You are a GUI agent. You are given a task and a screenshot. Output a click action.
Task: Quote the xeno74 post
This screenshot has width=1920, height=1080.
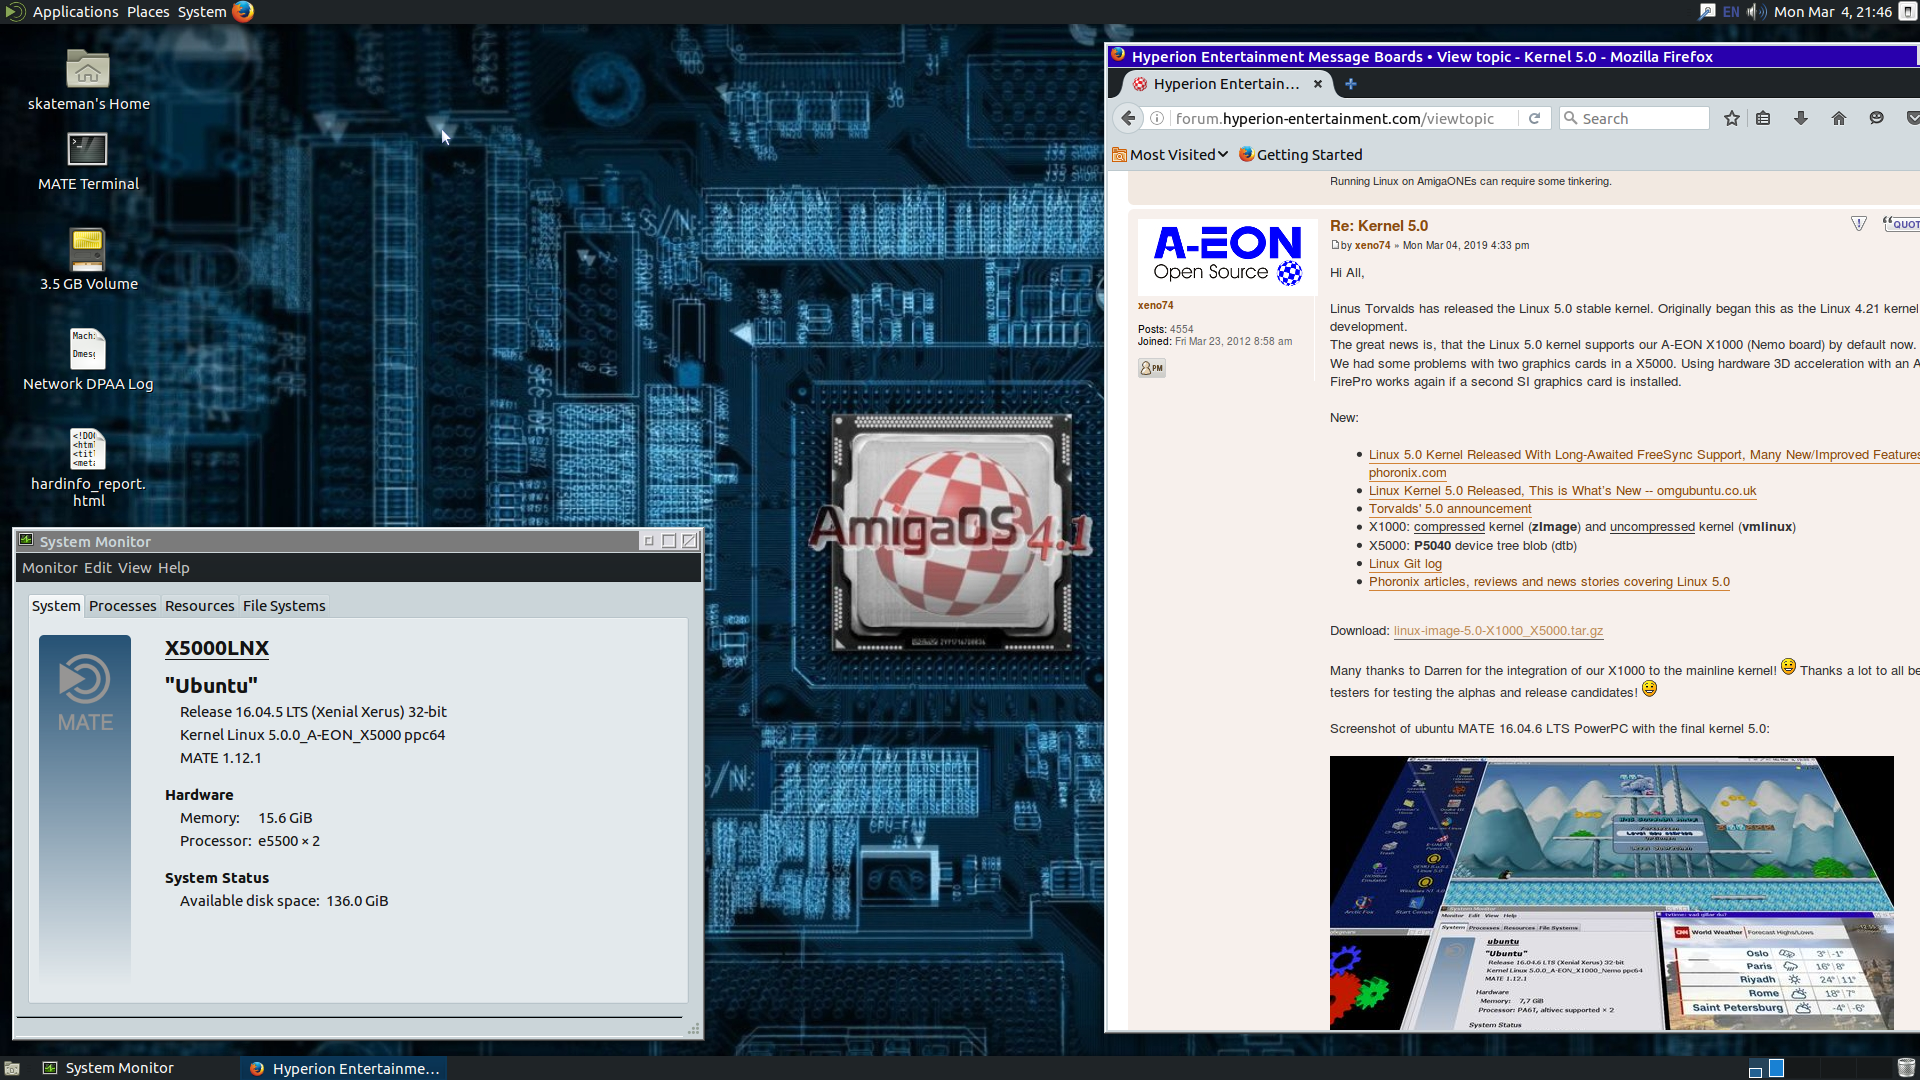click(1901, 224)
